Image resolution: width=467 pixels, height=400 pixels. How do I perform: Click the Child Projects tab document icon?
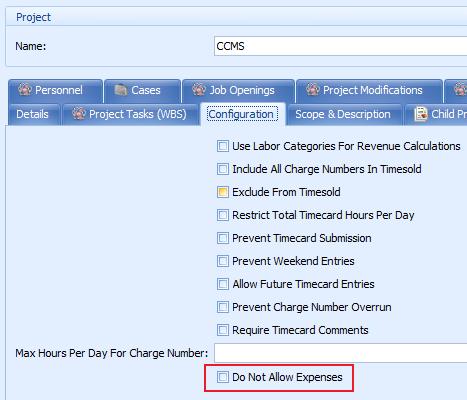421,114
